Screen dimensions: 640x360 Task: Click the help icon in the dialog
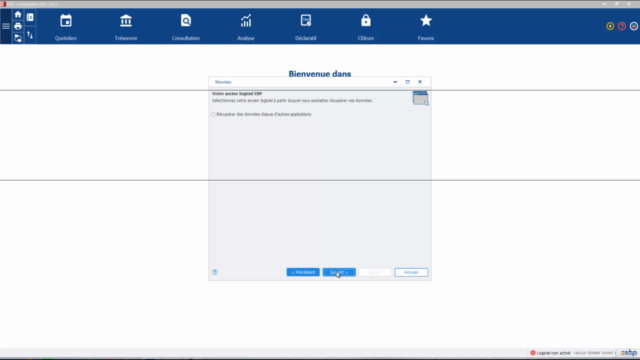coord(215,272)
